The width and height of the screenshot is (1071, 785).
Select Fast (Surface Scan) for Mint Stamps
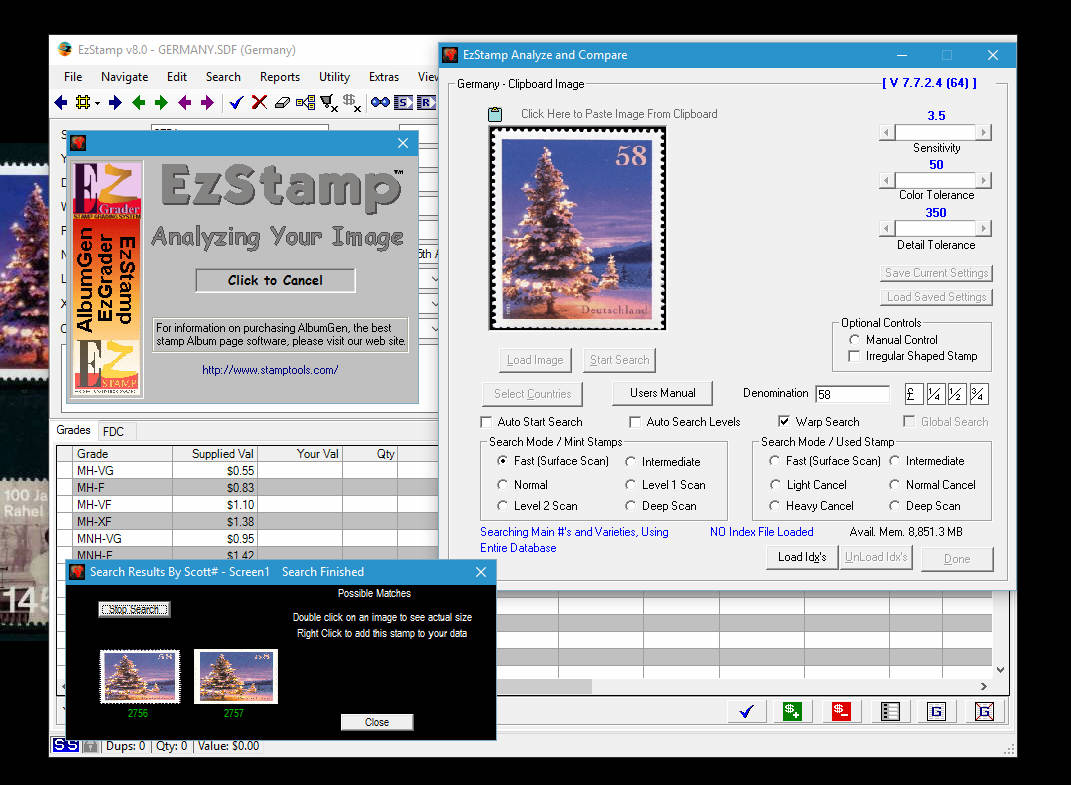[x=502, y=461]
